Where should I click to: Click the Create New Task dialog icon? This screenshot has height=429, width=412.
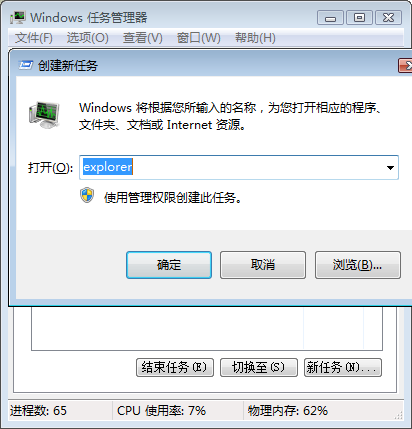25,65
